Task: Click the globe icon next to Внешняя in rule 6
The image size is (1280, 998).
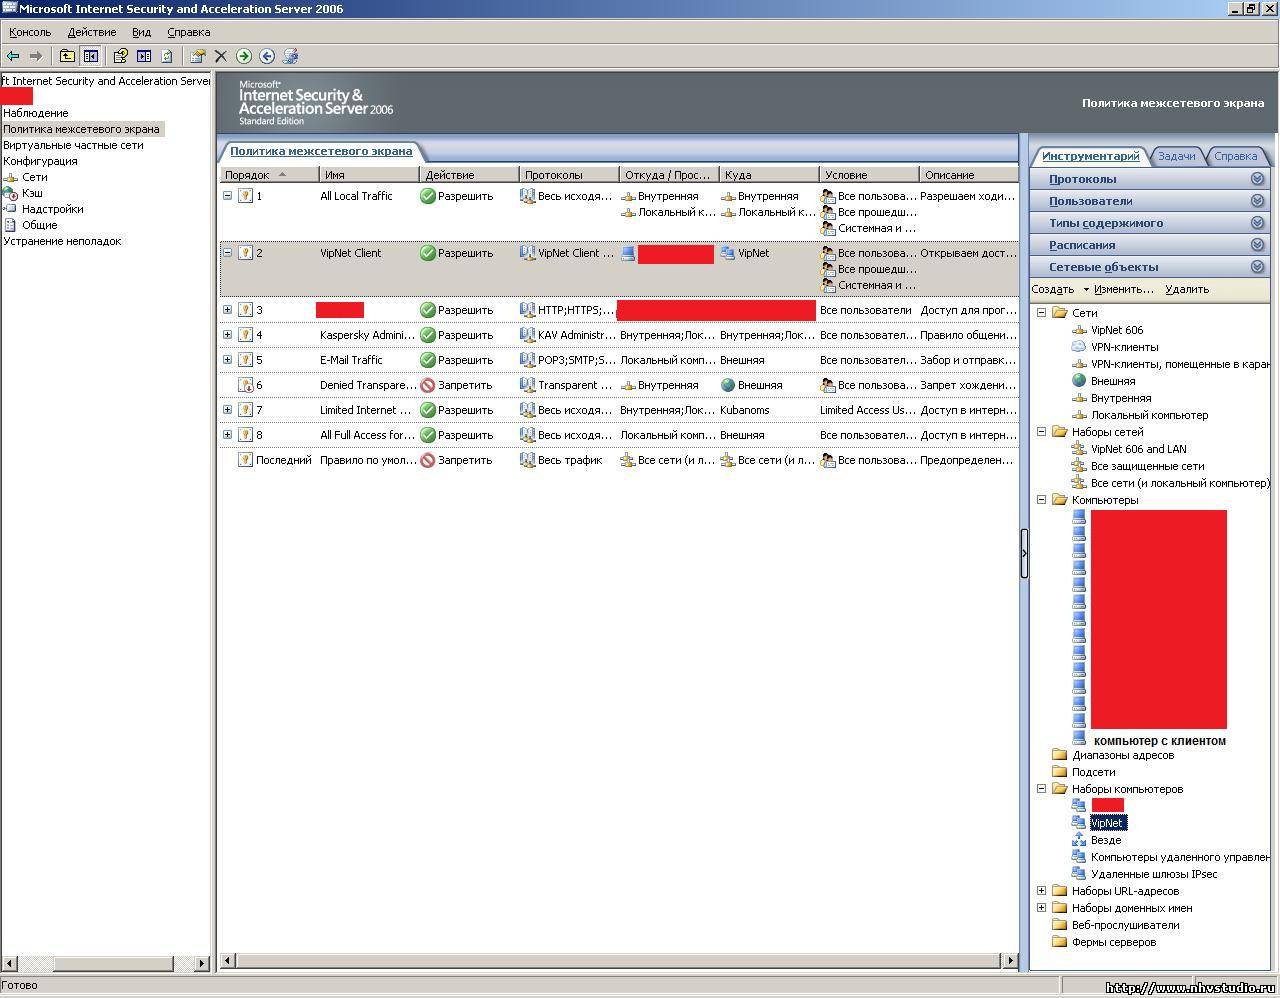Action: click(727, 385)
